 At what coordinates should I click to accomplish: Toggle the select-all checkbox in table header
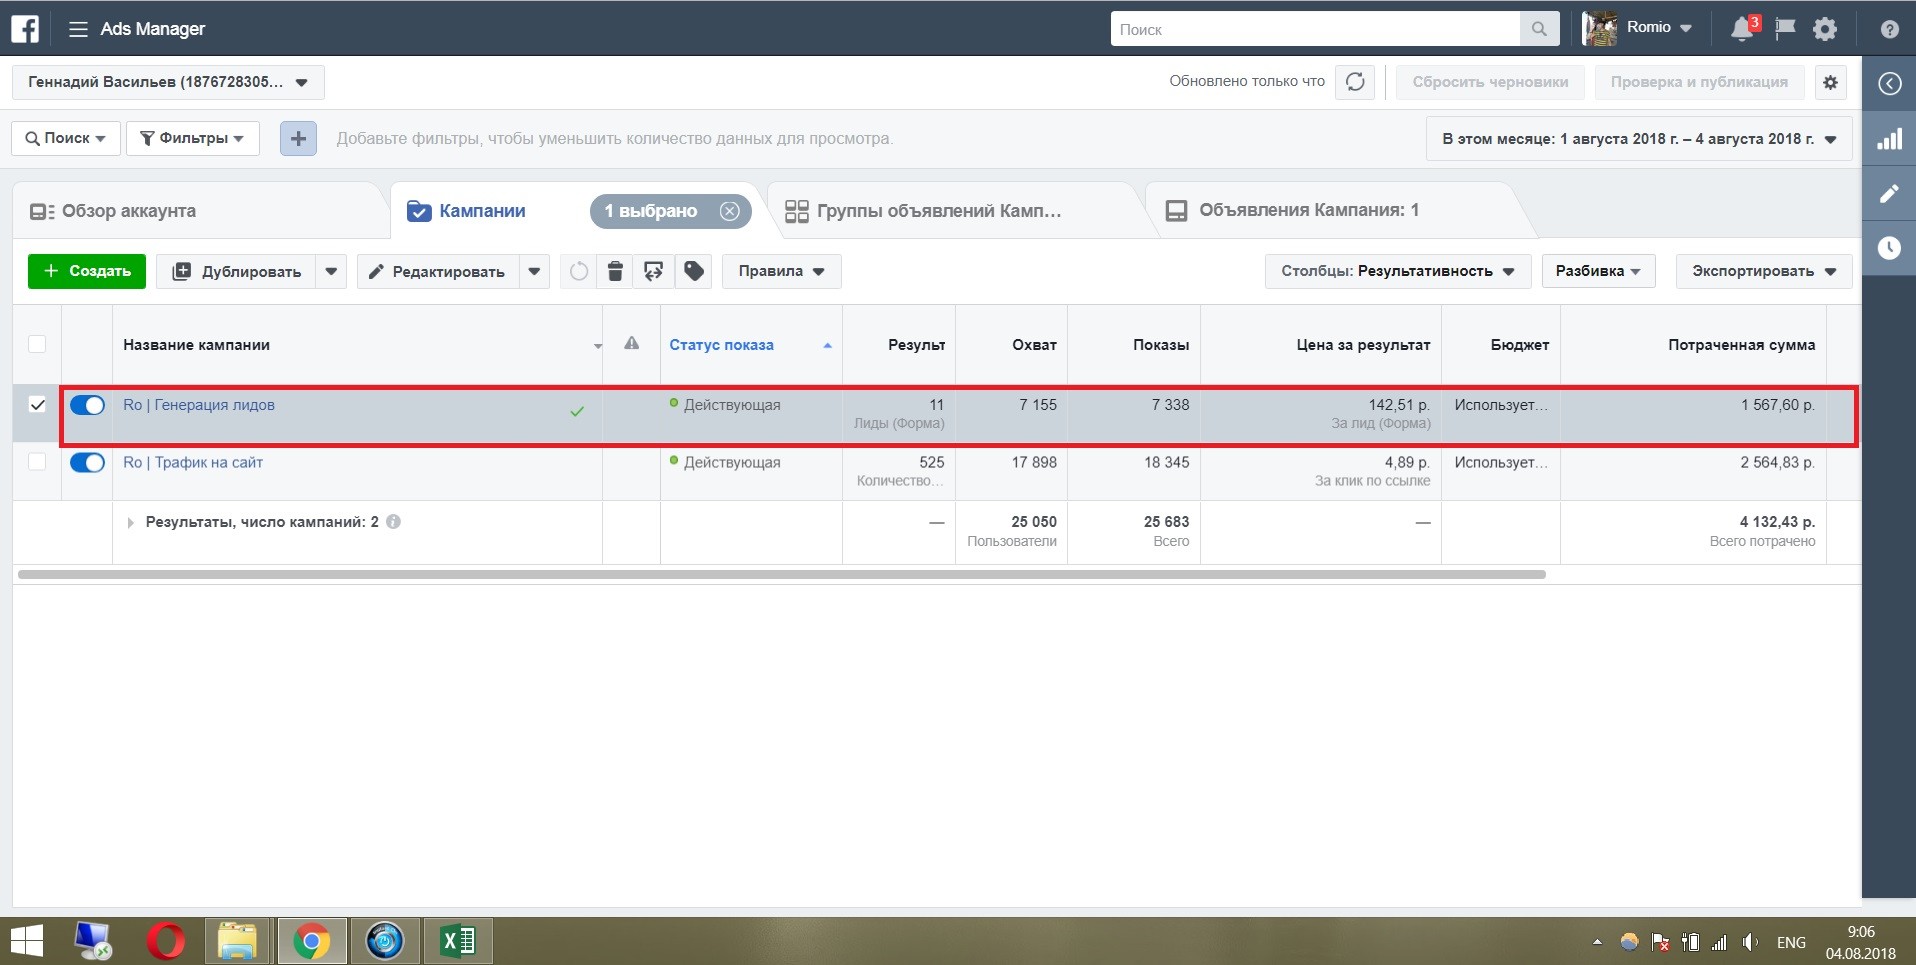(37, 344)
